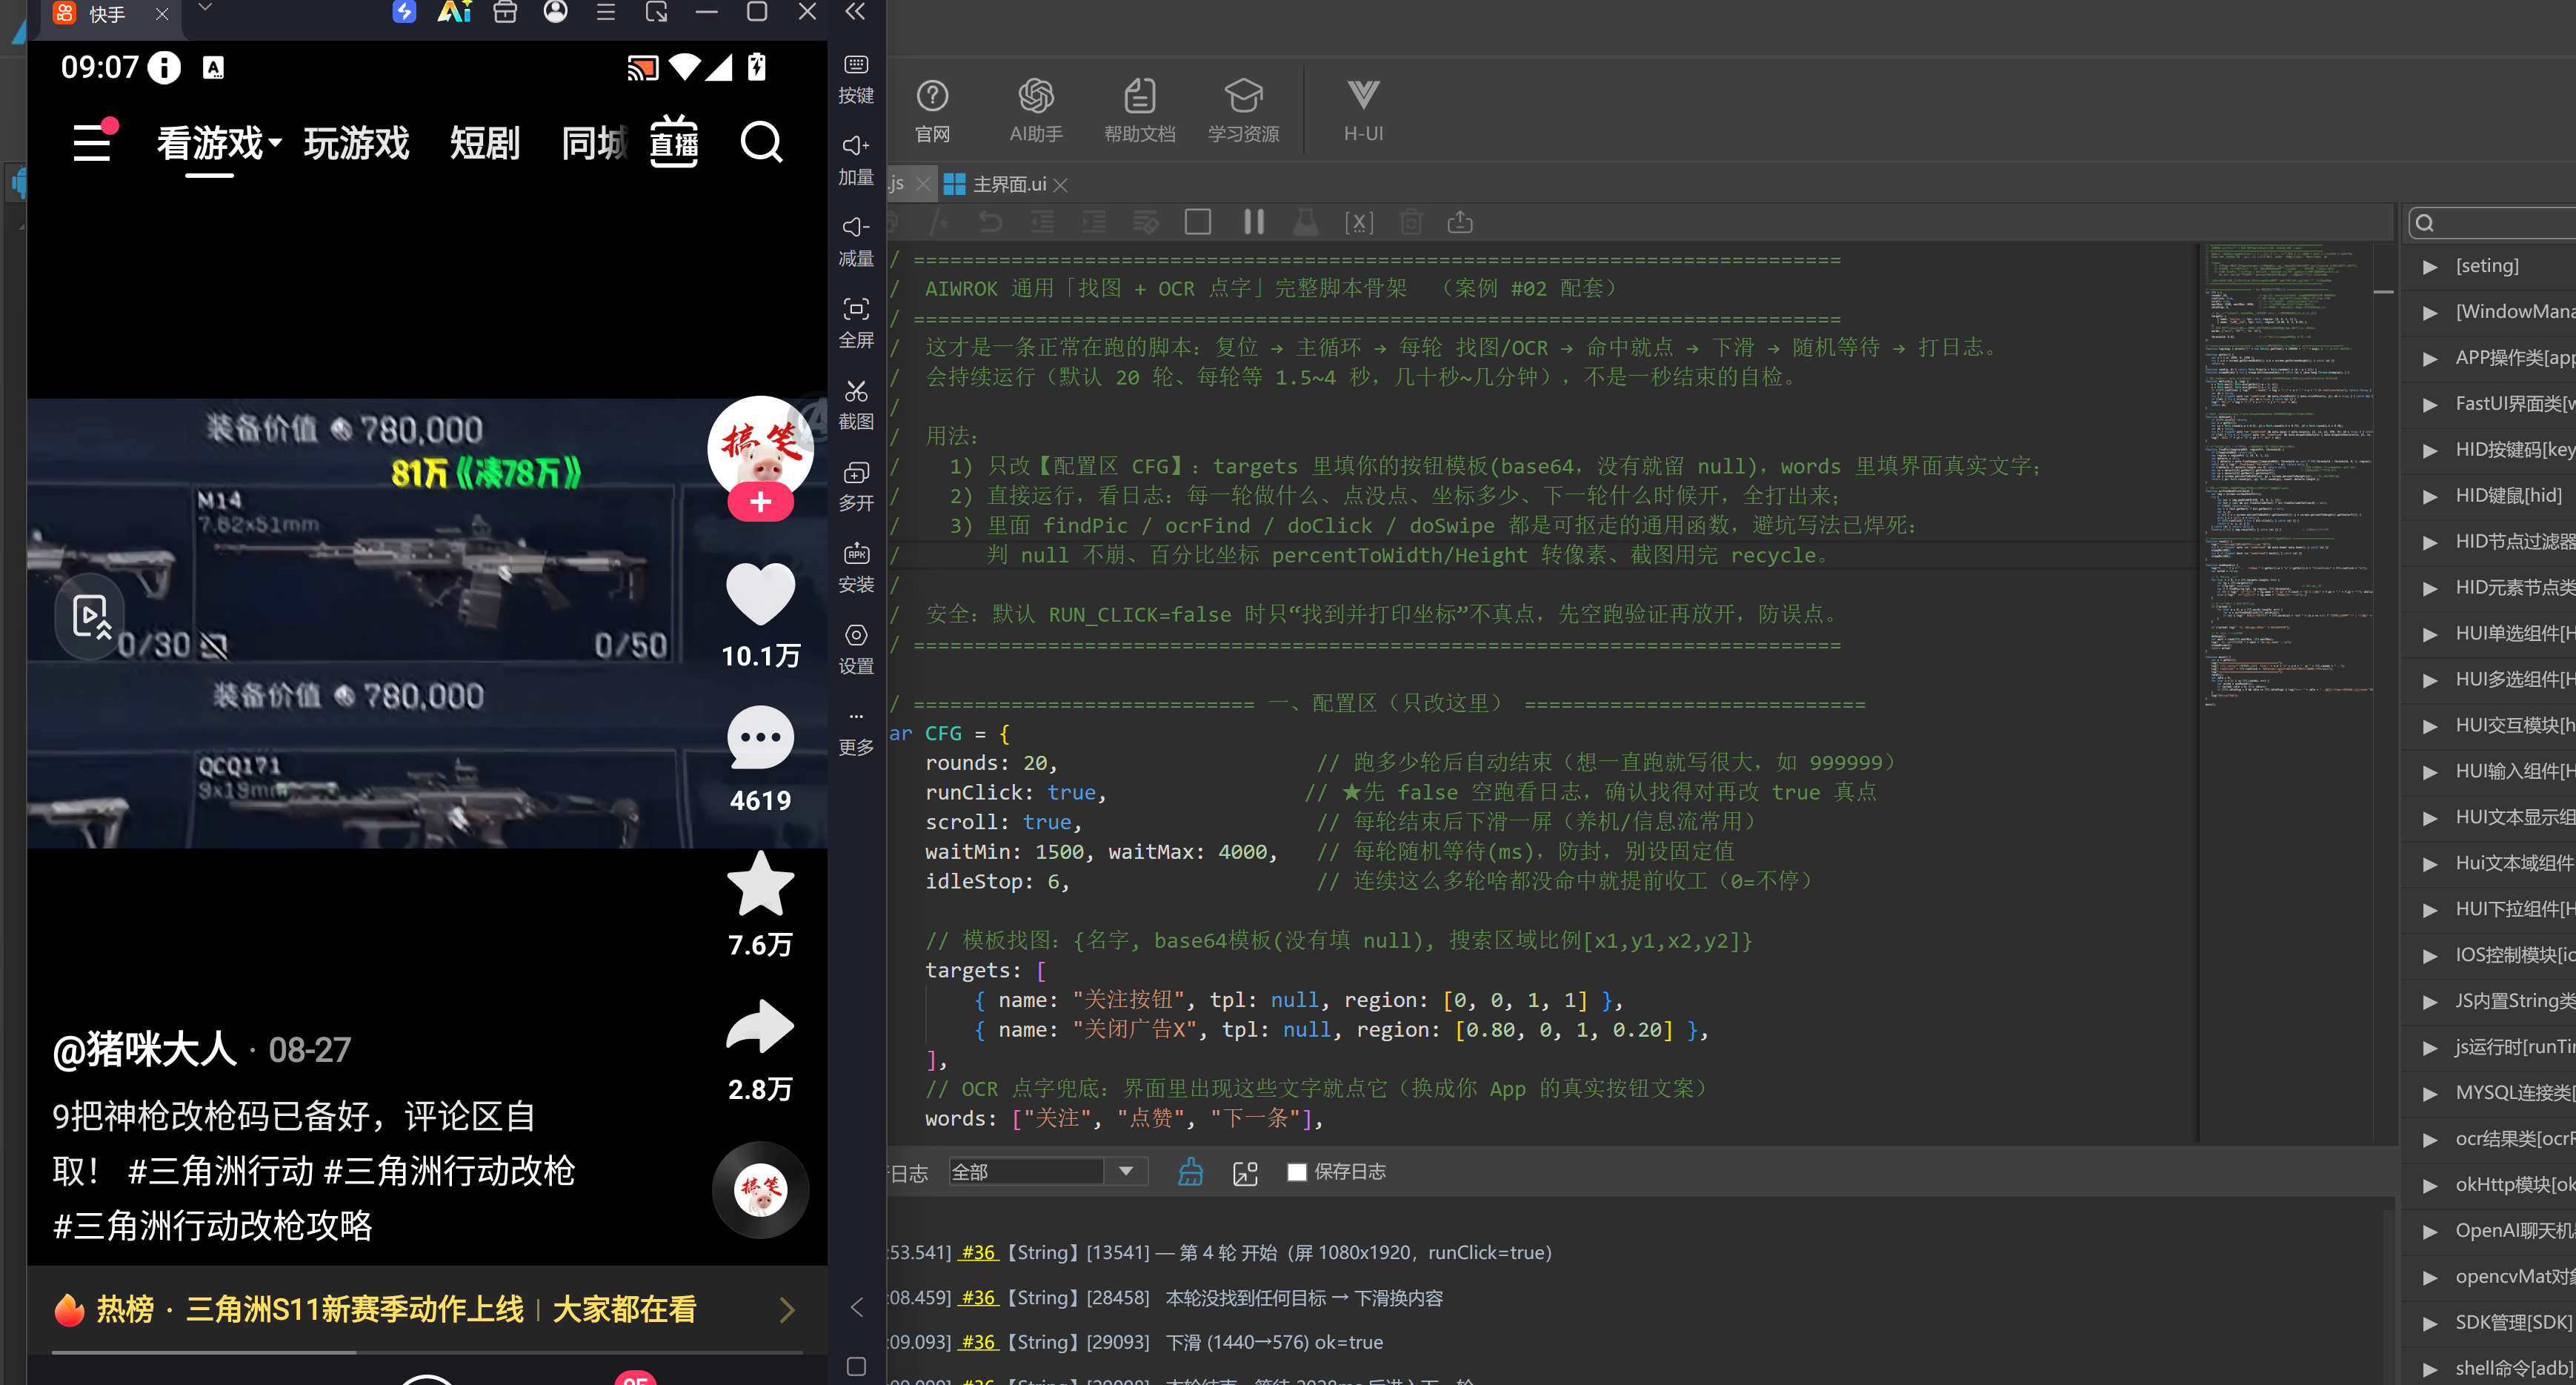Collapse emulator sidebar with double chevron

click(x=855, y=12)
